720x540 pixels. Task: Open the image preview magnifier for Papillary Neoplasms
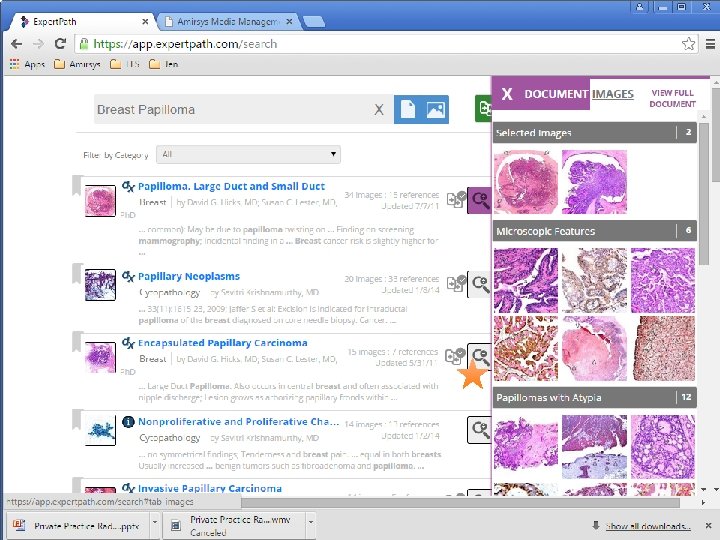(x=480, y=284)
